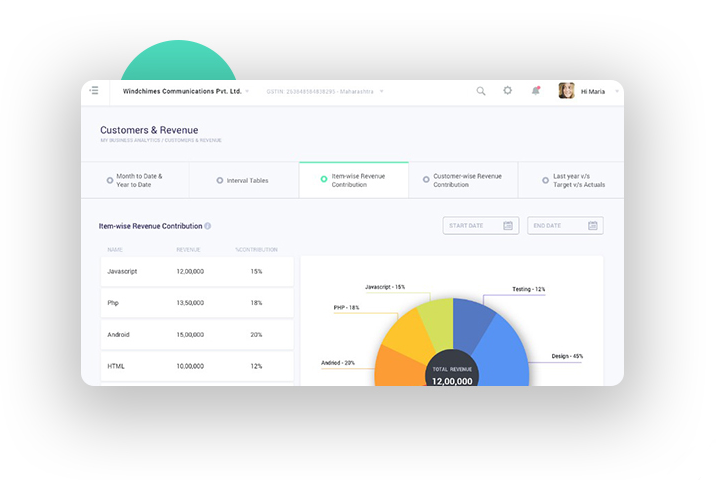The width and height of the screenshot is (716, 480).
Task: Open the notifications bell
Action: 536,91
